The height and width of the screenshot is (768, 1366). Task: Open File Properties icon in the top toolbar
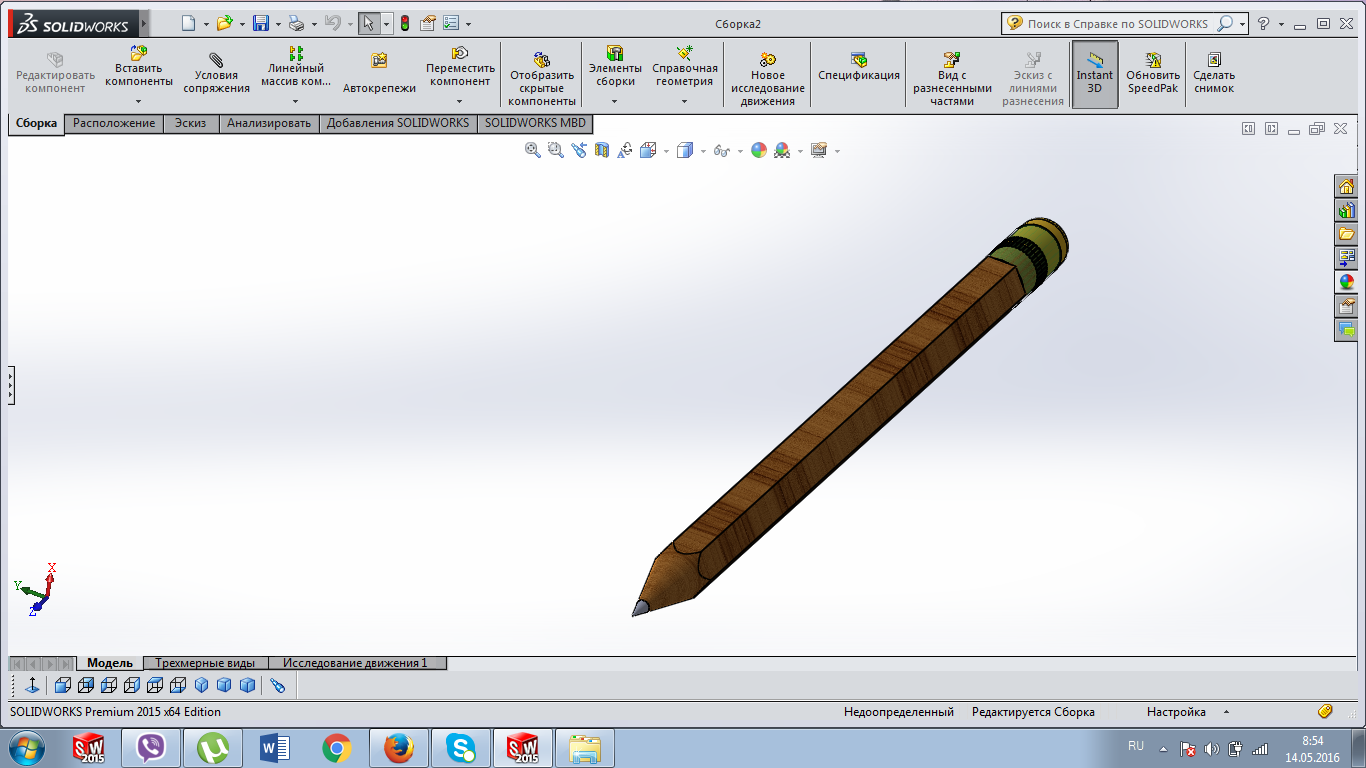pyautogui.click(x=428, y=23)
